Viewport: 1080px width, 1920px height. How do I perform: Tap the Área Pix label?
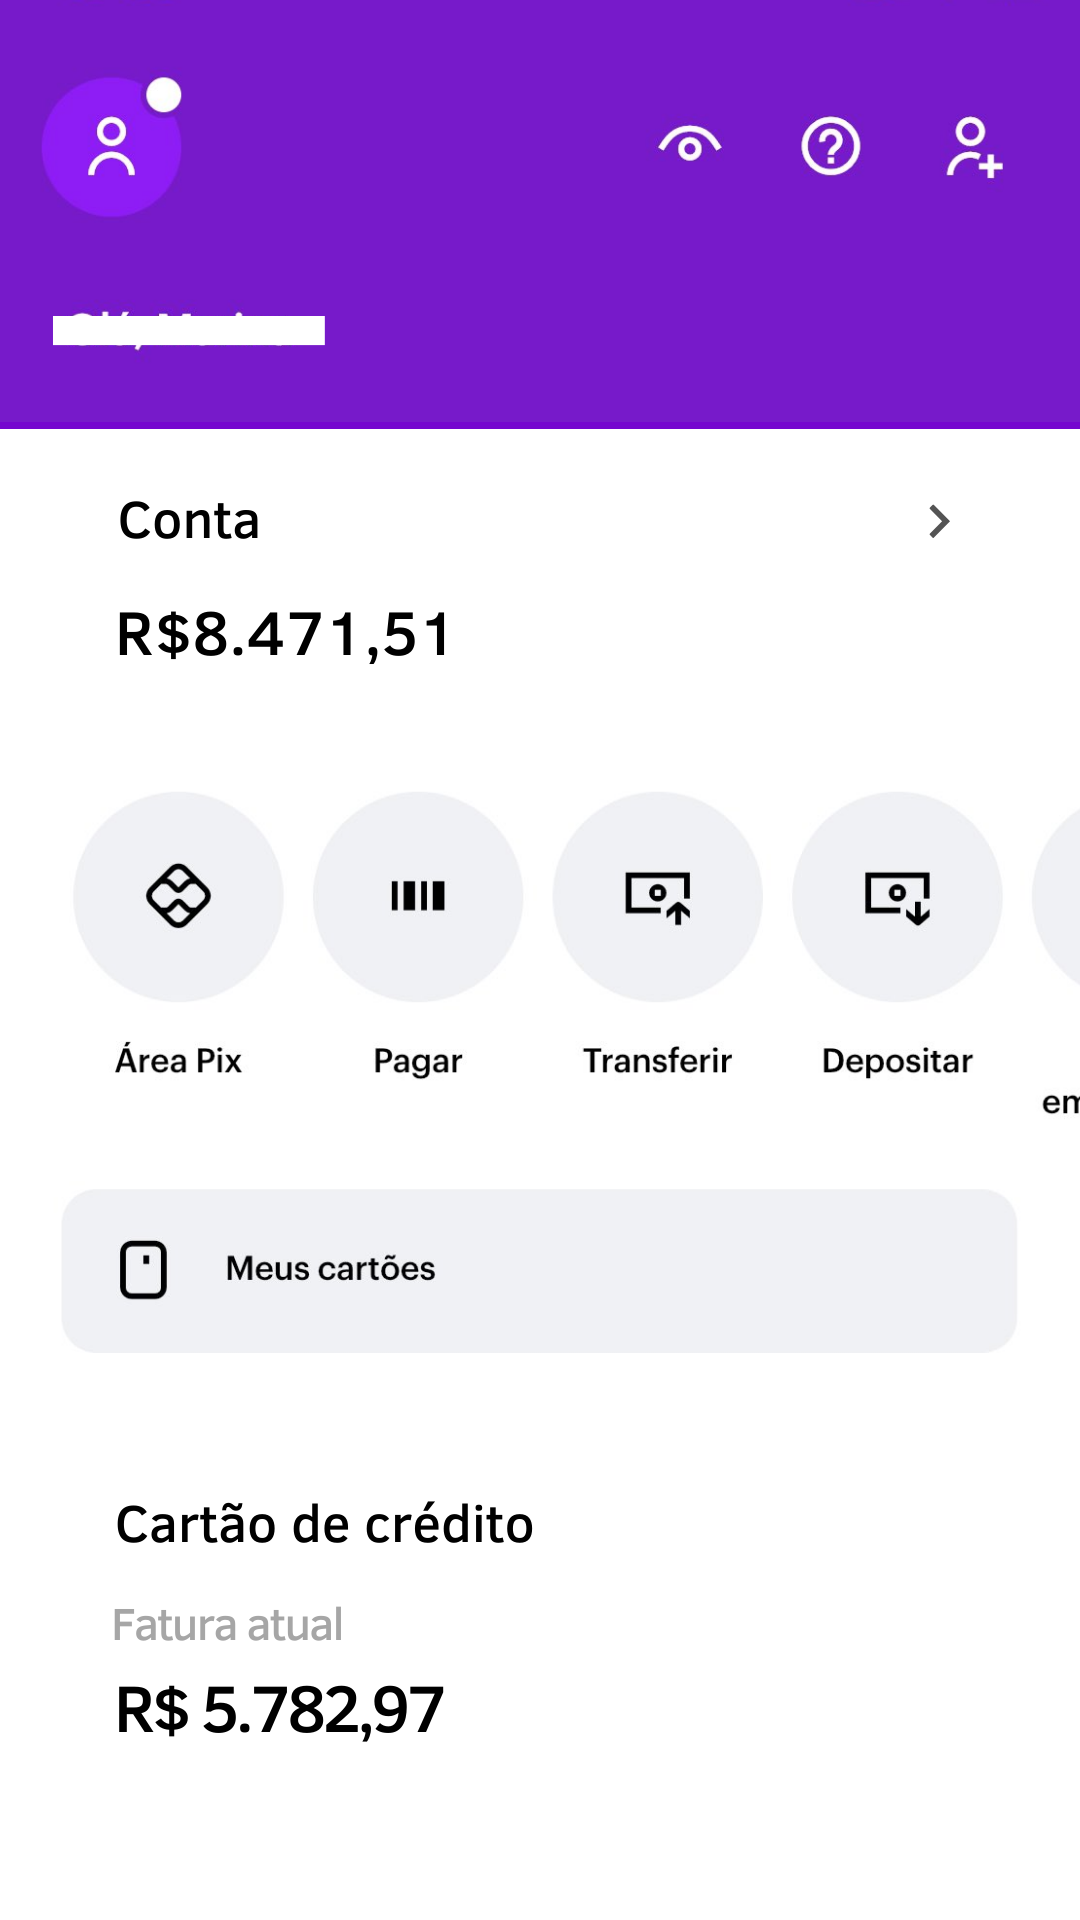click(178, 1060)
